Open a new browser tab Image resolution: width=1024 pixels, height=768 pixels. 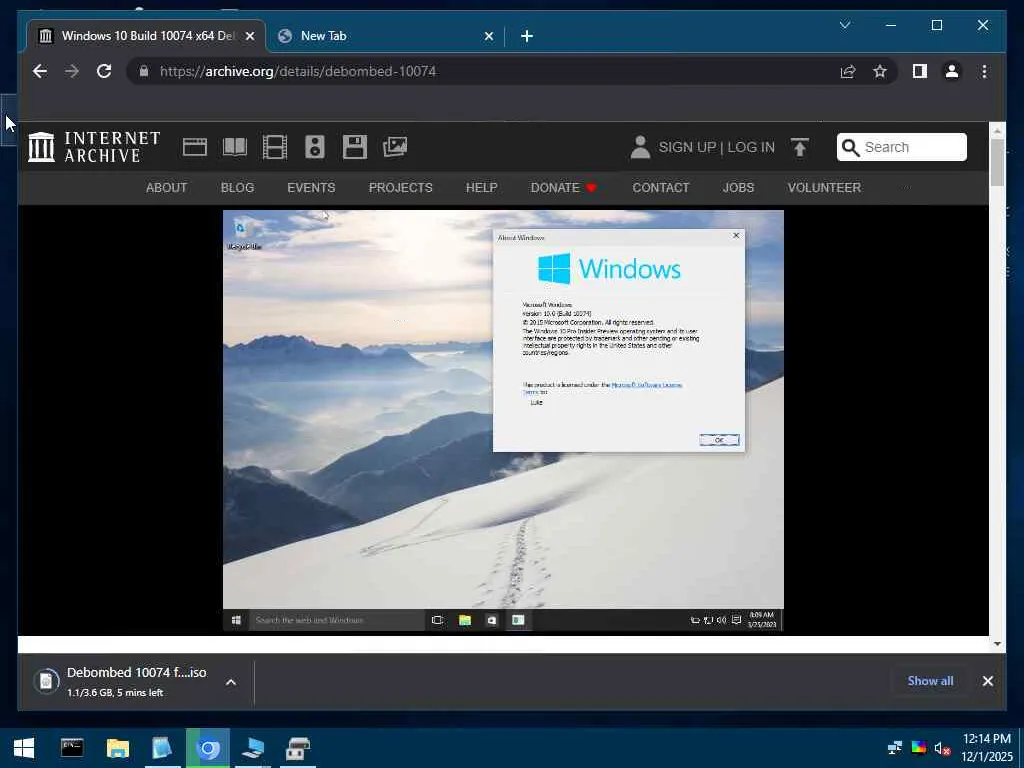tap(526, 36)
